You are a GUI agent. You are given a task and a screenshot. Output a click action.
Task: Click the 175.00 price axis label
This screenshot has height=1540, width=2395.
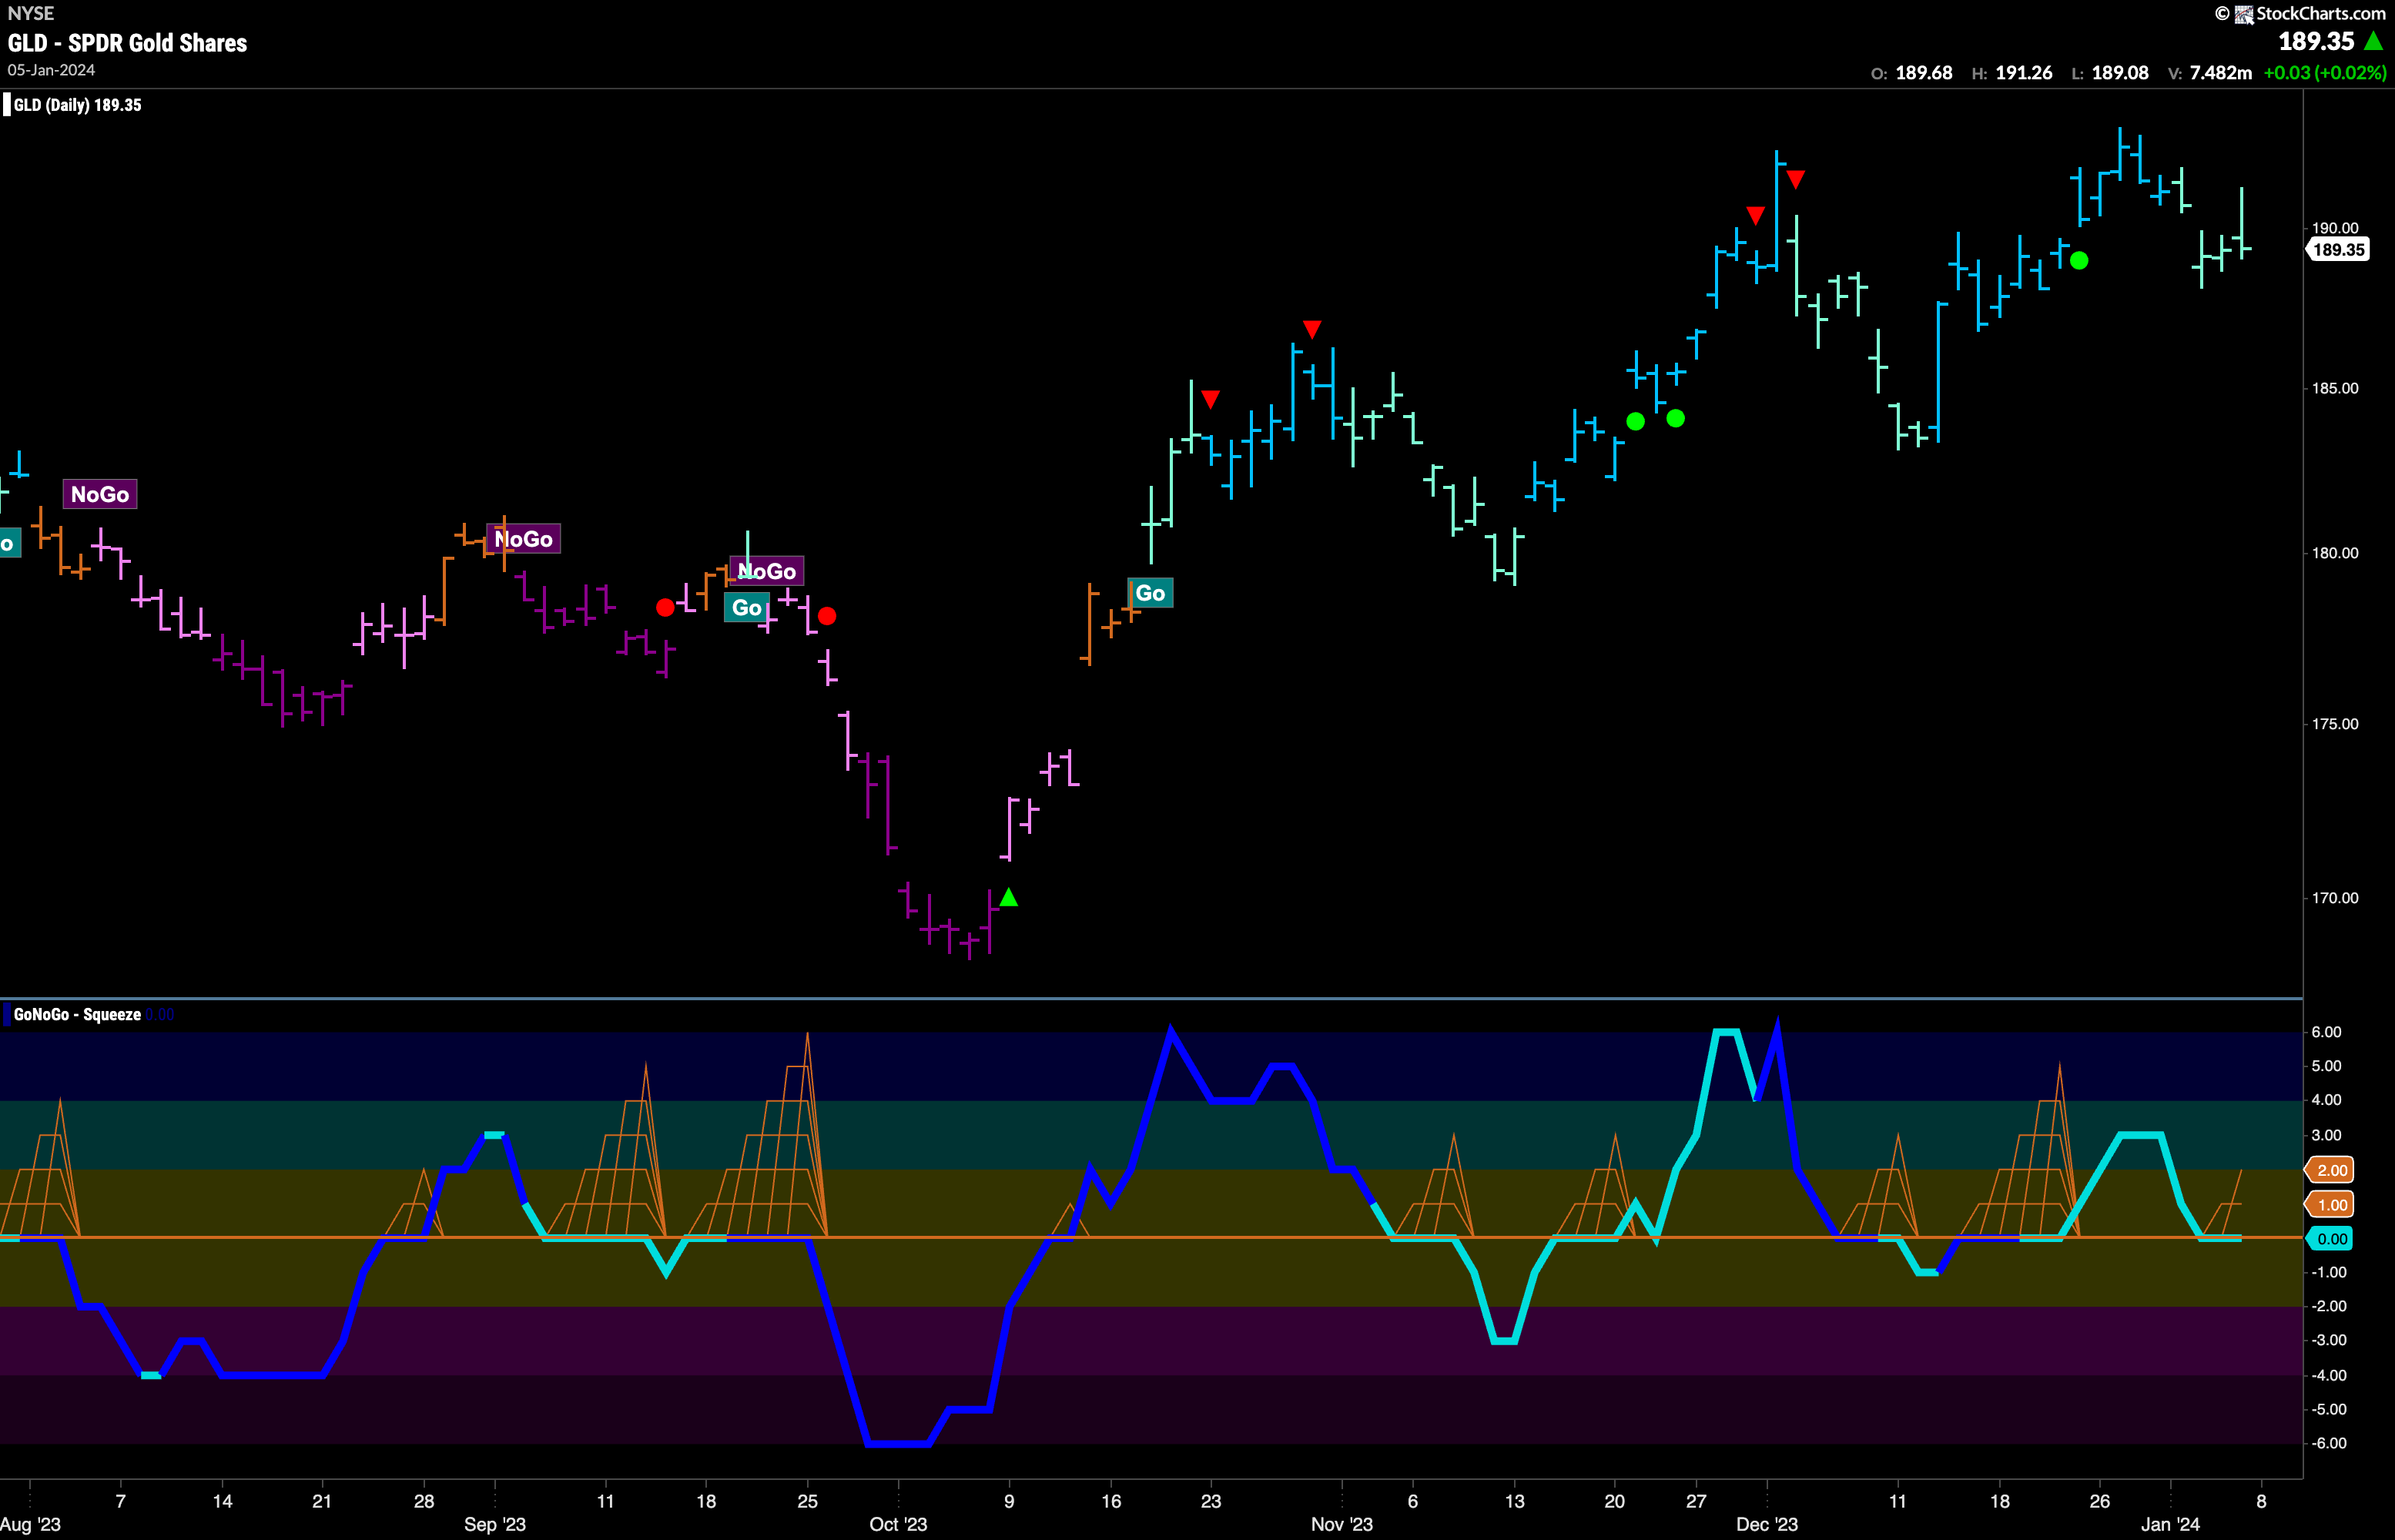[x=2335, y=724]
